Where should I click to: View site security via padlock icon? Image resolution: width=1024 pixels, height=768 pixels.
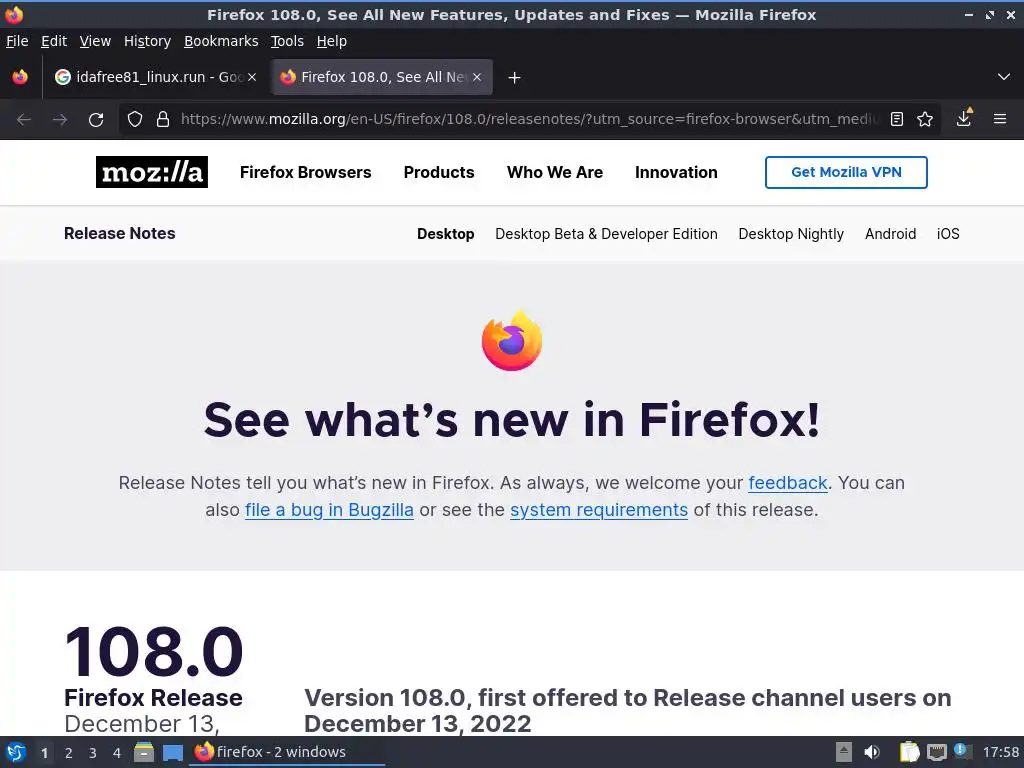163,120
